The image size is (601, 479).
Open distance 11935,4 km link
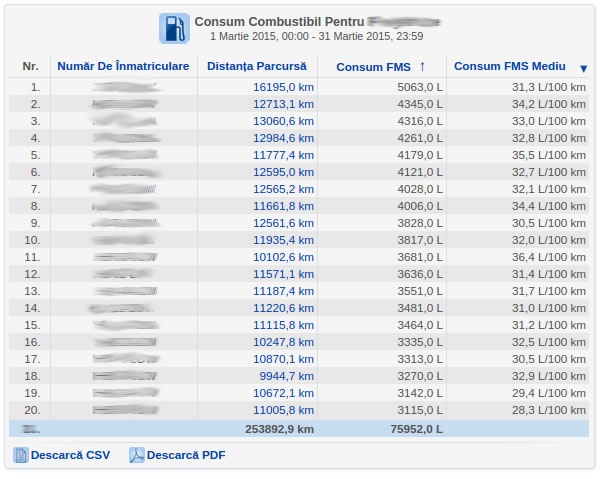283,240
